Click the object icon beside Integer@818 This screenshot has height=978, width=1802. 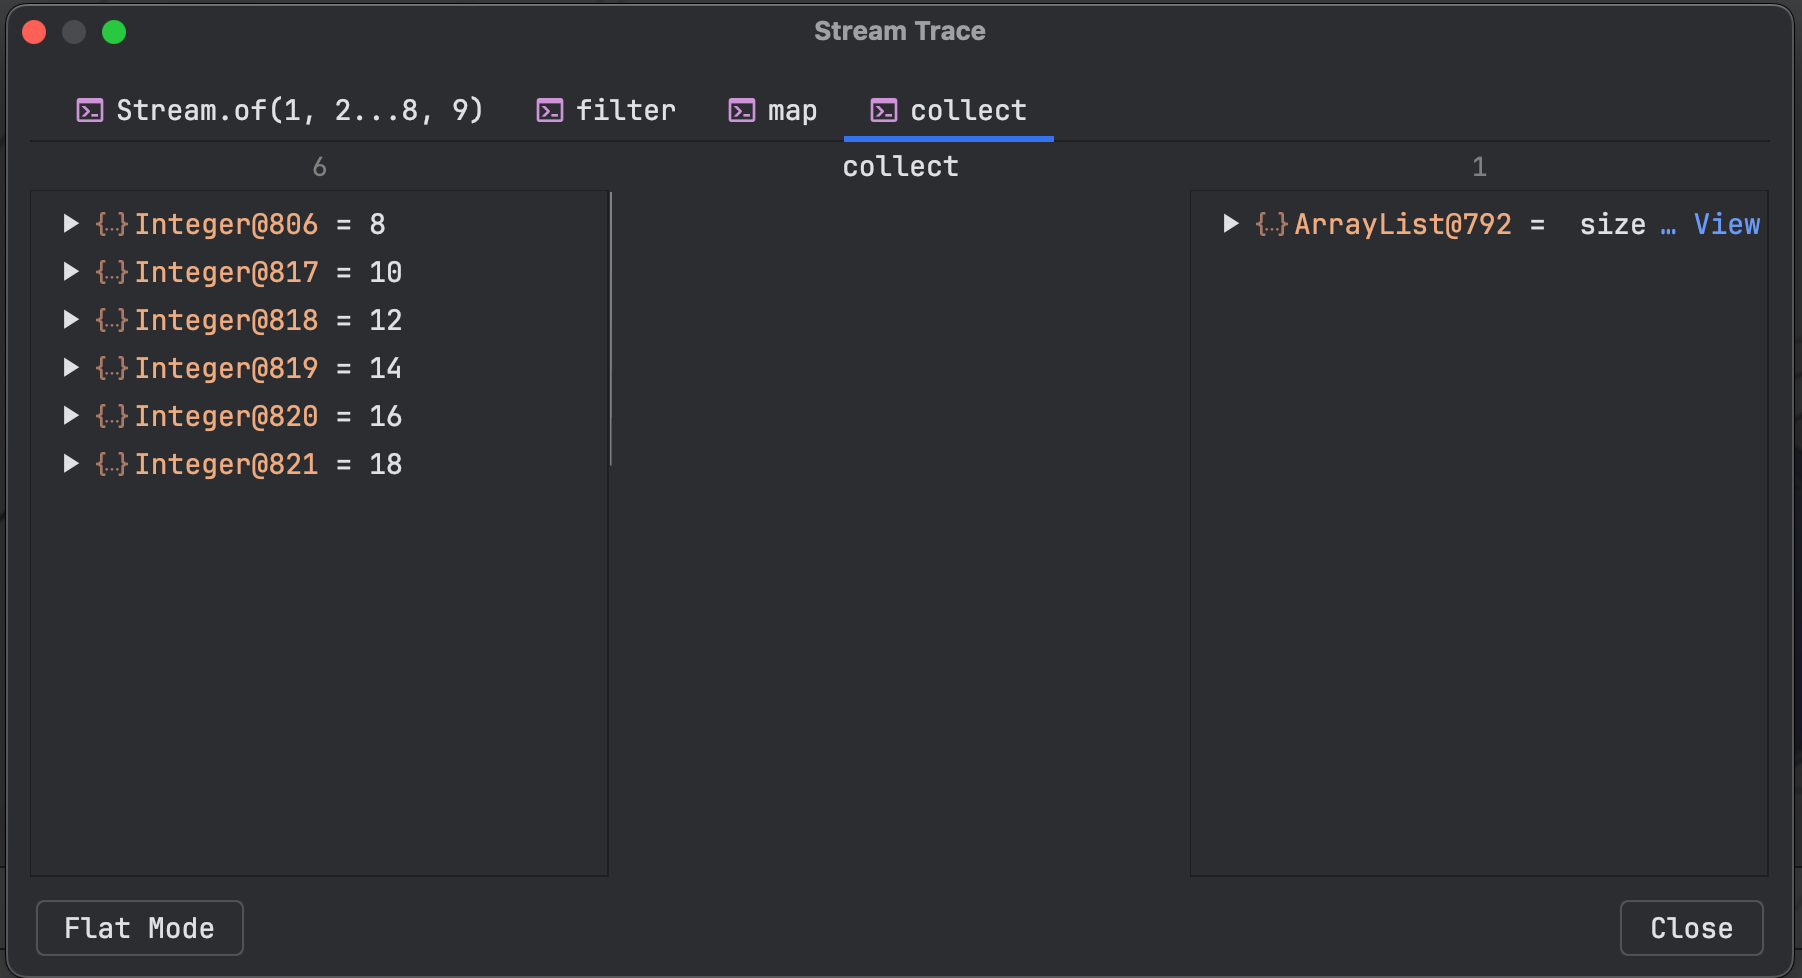(x=111, y=320)
